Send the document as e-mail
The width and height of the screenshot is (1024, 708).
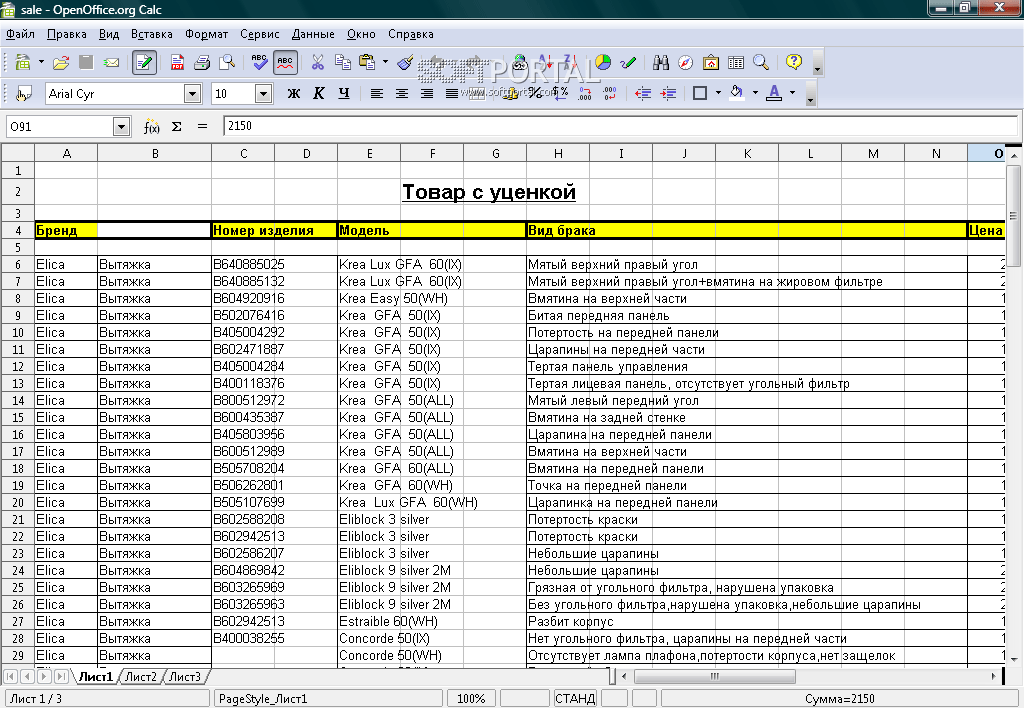[x=111, y=62]
